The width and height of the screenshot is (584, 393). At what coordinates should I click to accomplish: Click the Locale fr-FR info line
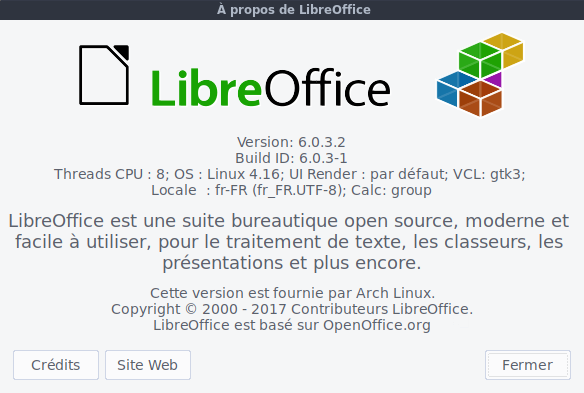pos(291,190)
